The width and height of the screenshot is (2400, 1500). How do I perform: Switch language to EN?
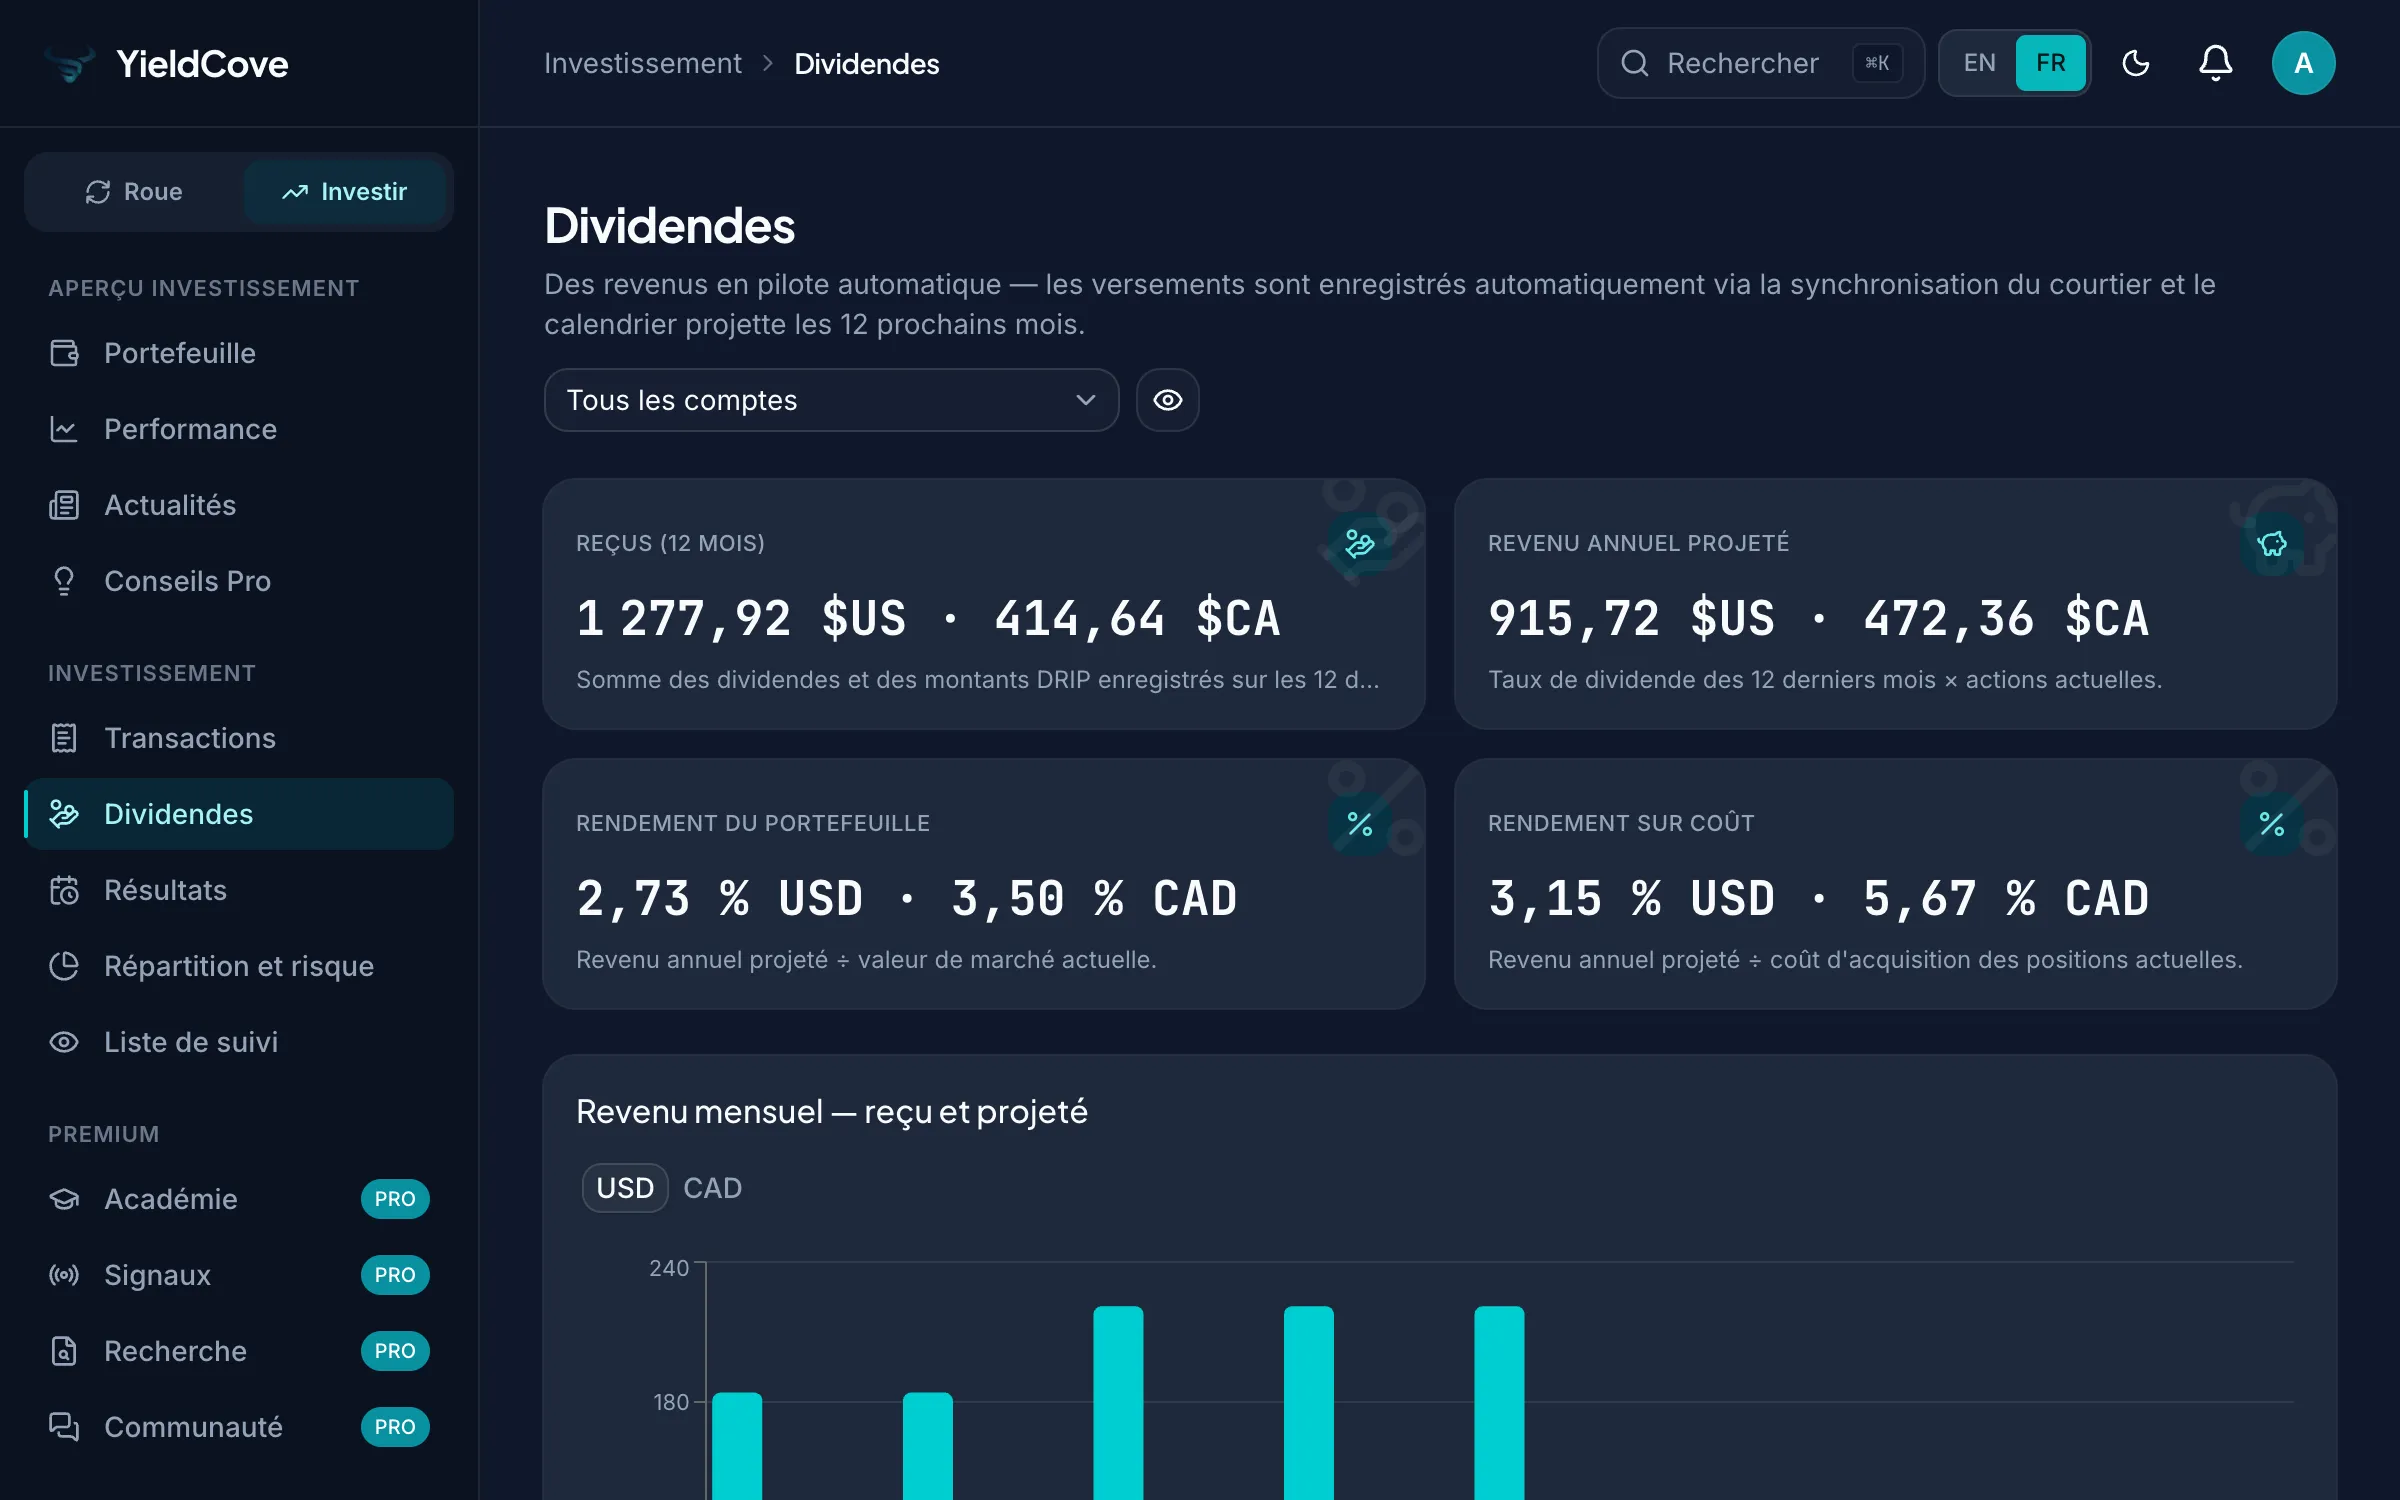[x=1979, y=63]
